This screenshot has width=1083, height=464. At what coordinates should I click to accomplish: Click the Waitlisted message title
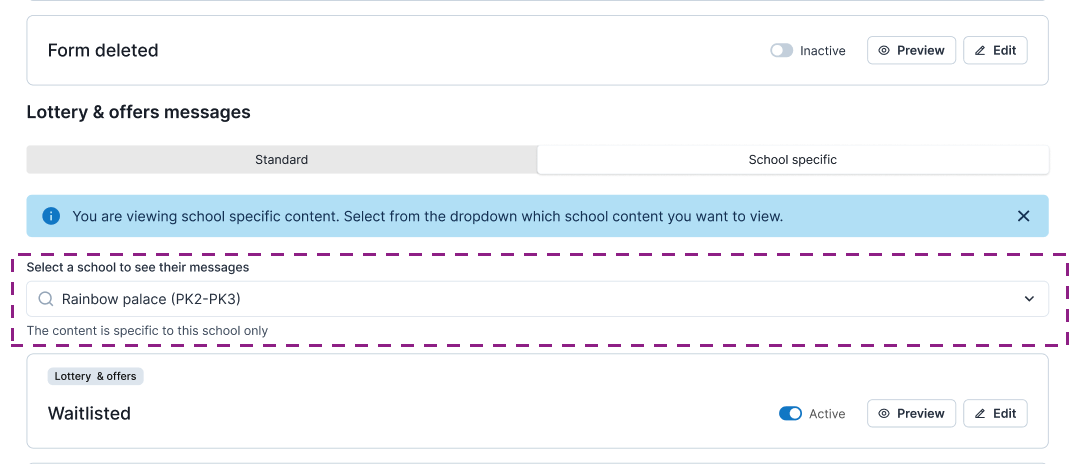point(89,414)
